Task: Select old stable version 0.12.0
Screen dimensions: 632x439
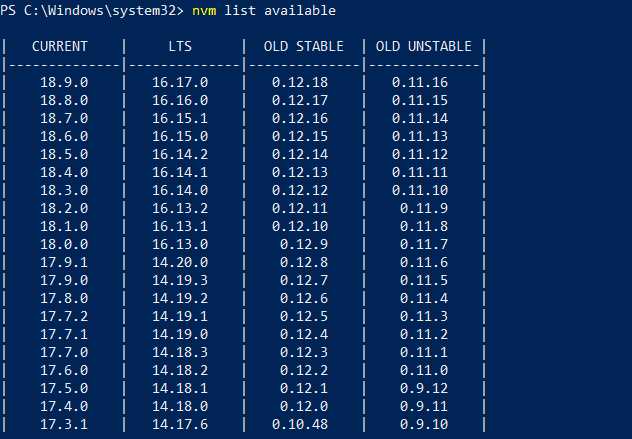Action: tap(304, 406)
